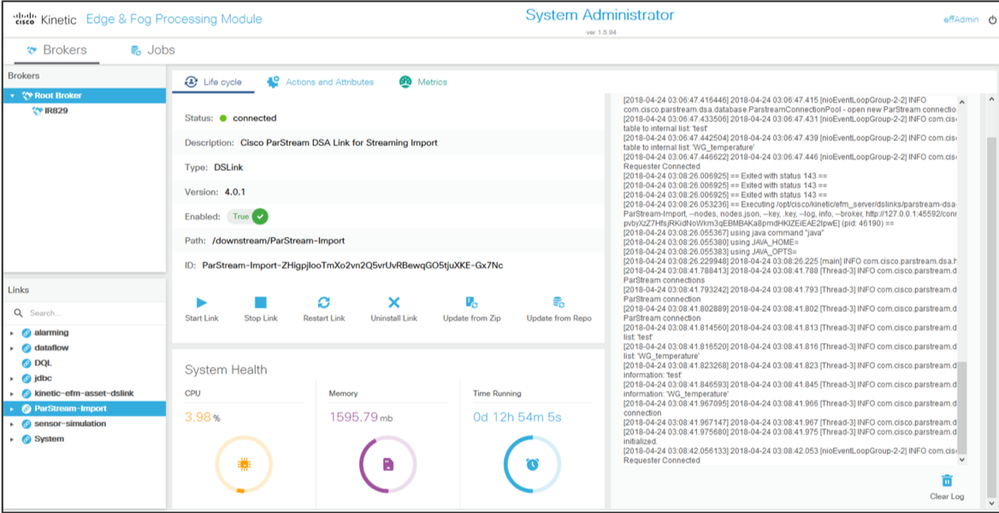
Task: Open the Jobs tab
Action: (152, 50)
